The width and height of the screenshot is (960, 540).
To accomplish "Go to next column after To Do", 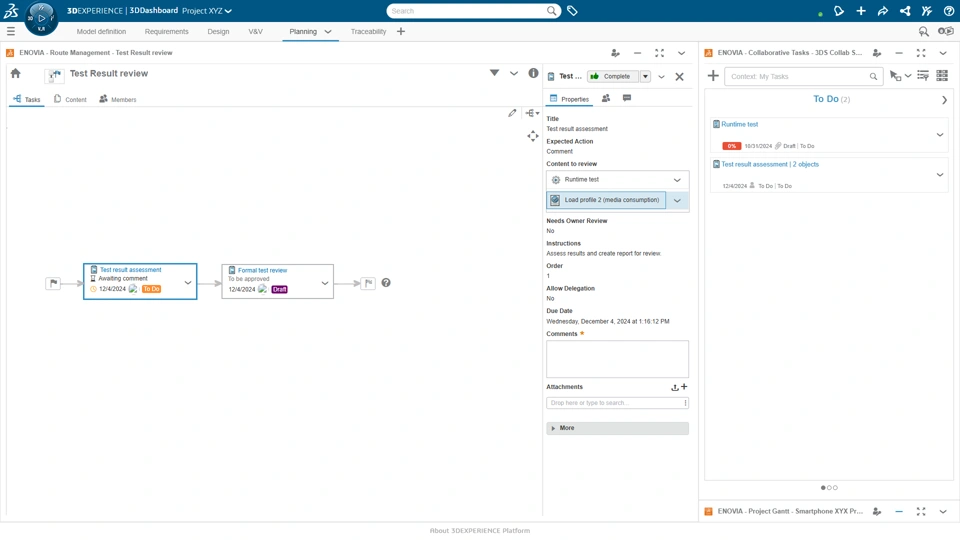I will pyautogui.click(x=944, y=100).
